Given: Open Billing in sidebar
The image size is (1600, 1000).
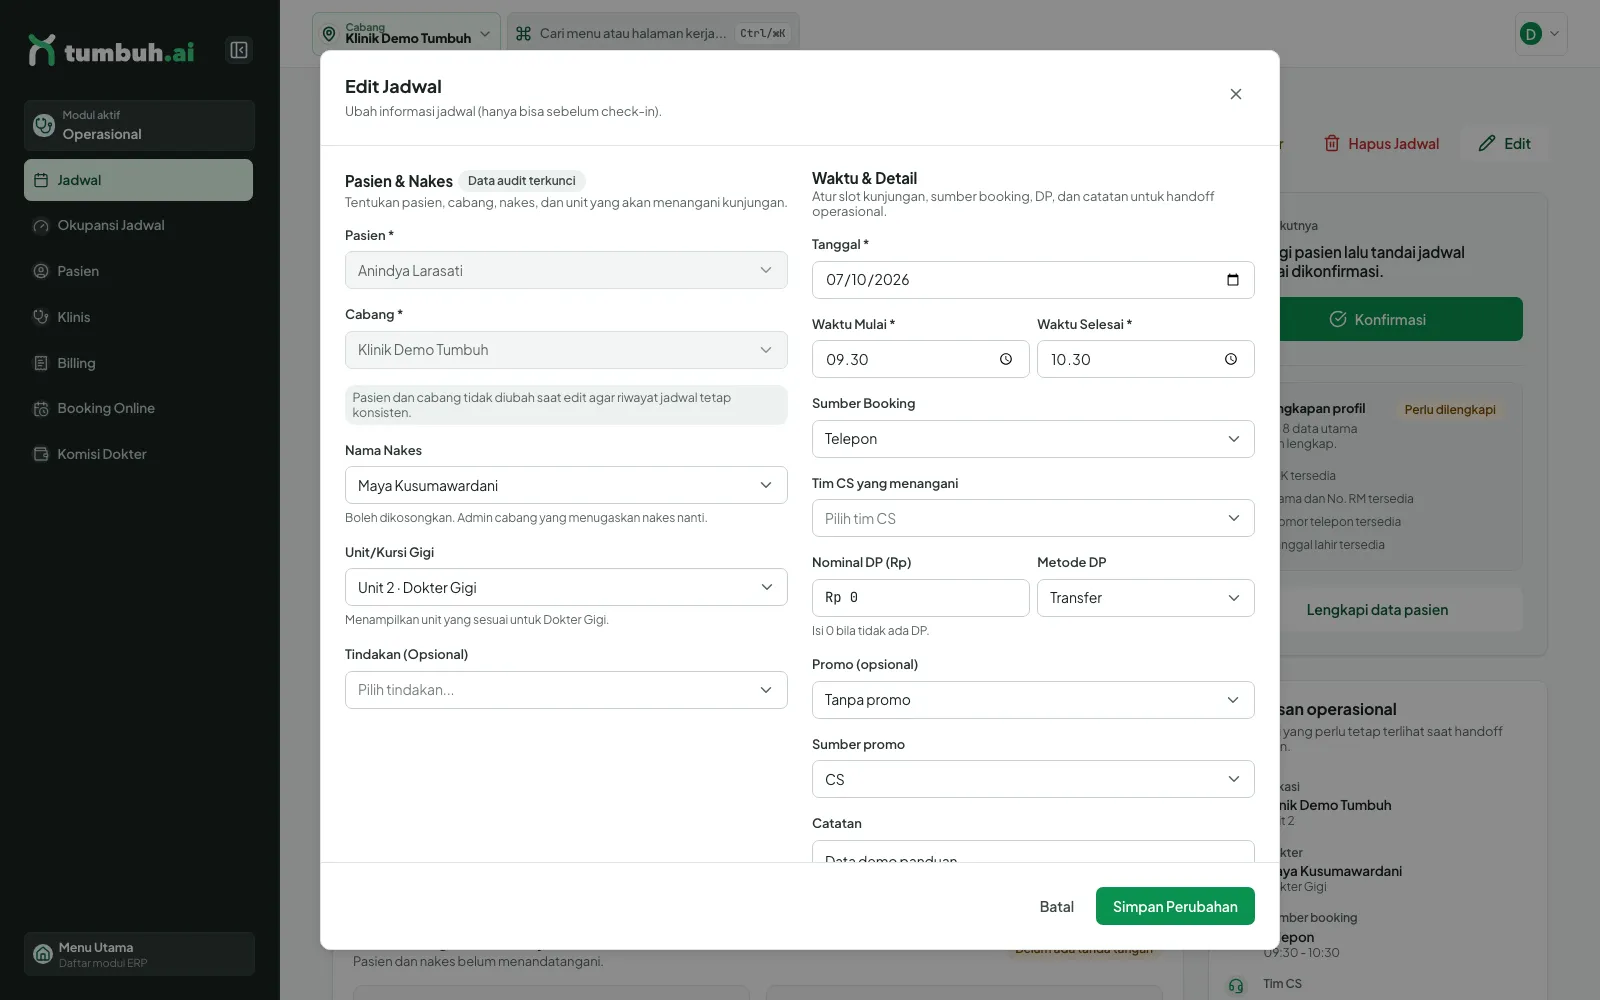Looking at the screenshot, I should [x=138, y=363].
